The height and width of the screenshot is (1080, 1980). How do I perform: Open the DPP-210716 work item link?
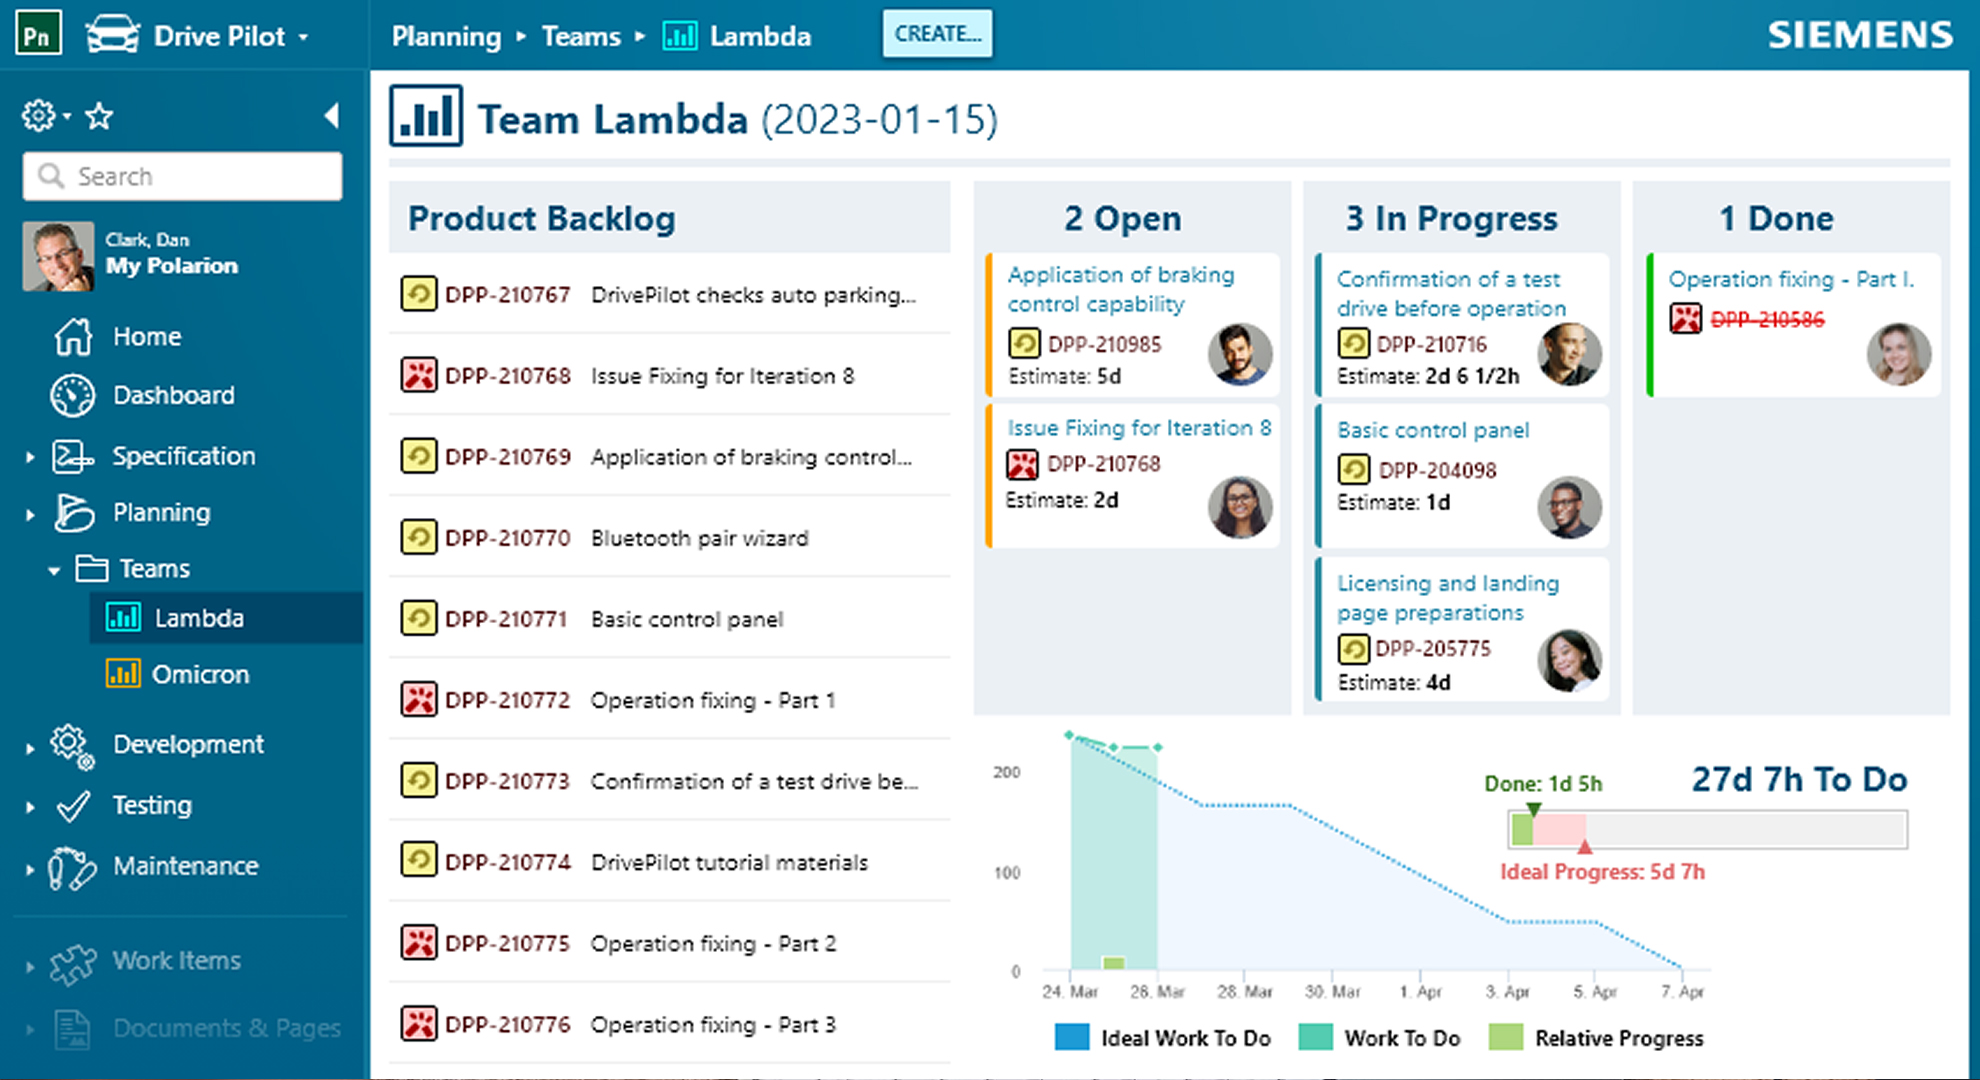tap(1431, 345)
